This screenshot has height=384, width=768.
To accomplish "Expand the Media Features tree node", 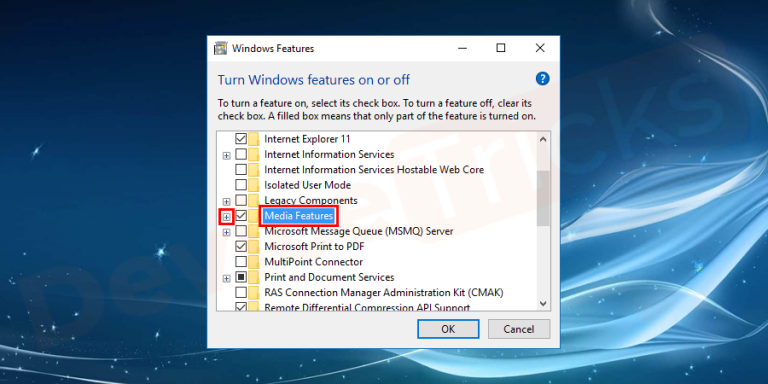I will point(226,216).
